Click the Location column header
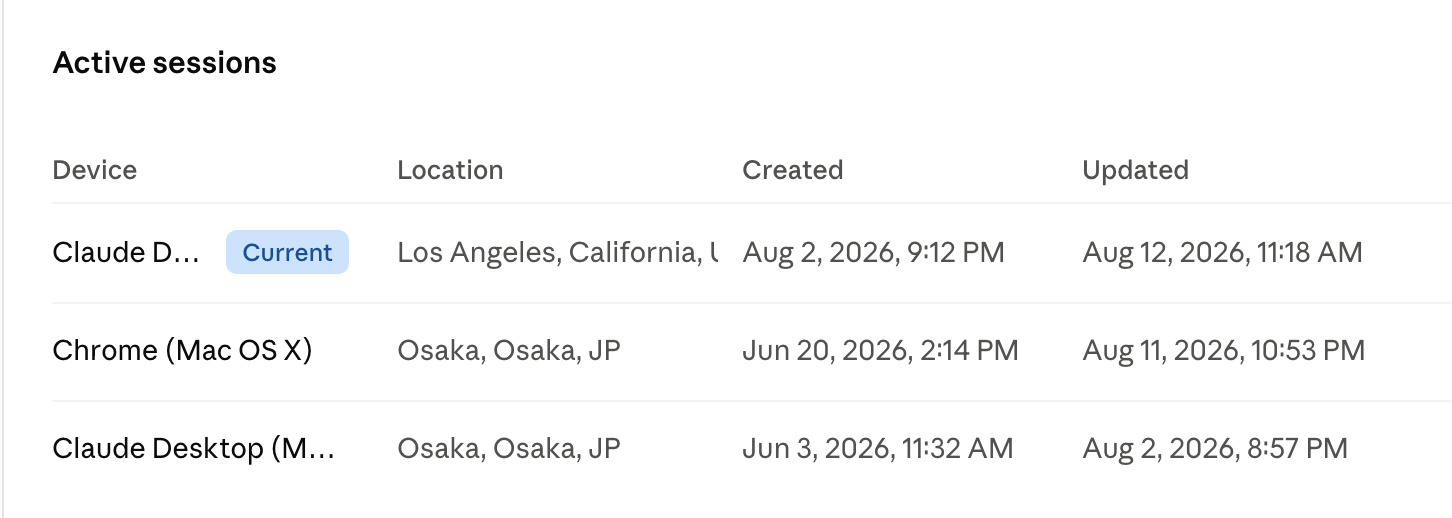This screenshot has height=518, width=1452. point(450,170)
